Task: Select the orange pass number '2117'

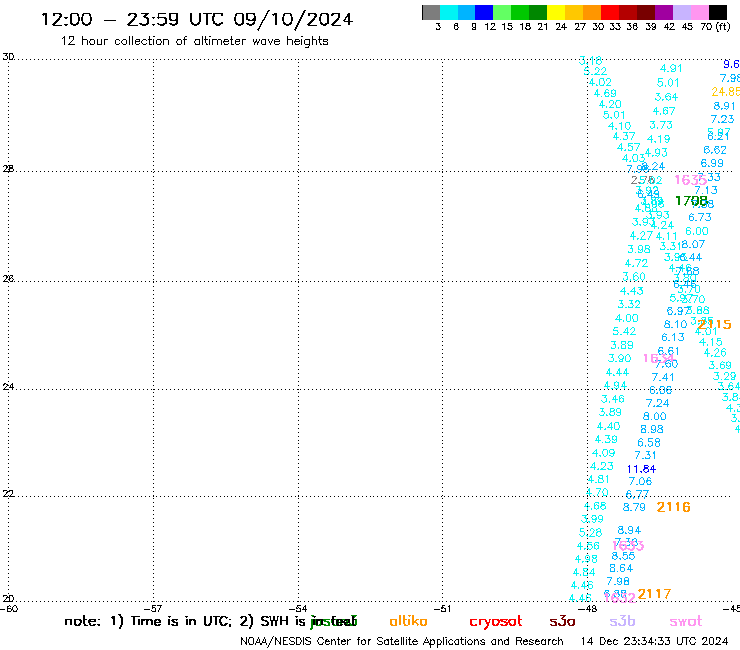Action: tap(654, 594)
